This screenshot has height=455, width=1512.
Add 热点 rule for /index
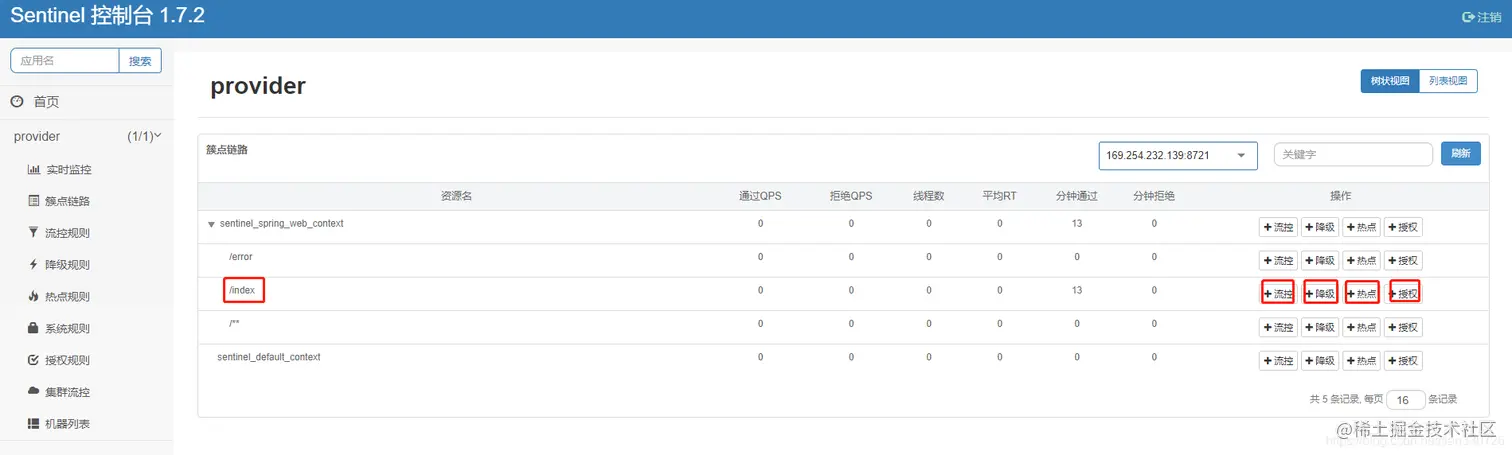pyautogui.click(x=1362, y=294)
